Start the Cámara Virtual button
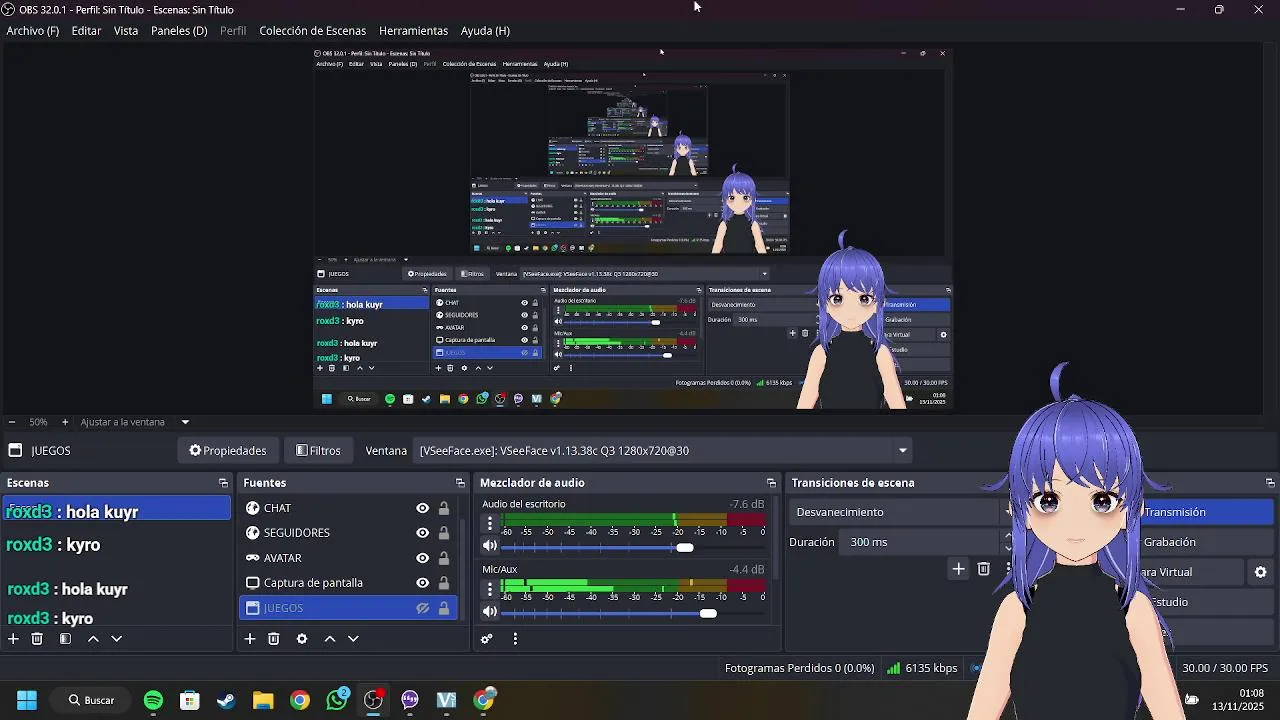Image resolution: width=1280 pixels, height=720 pixels. point(1190,572)
